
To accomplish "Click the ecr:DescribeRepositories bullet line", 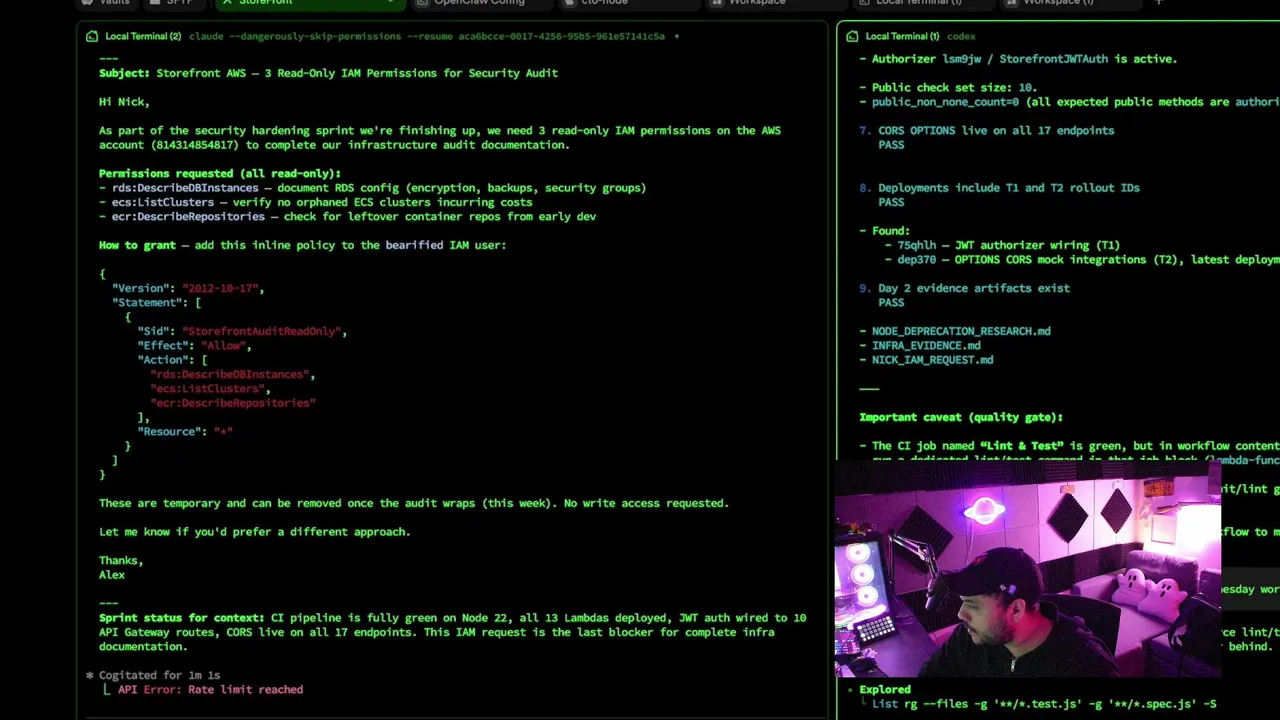I will click(x=347, y=217).
